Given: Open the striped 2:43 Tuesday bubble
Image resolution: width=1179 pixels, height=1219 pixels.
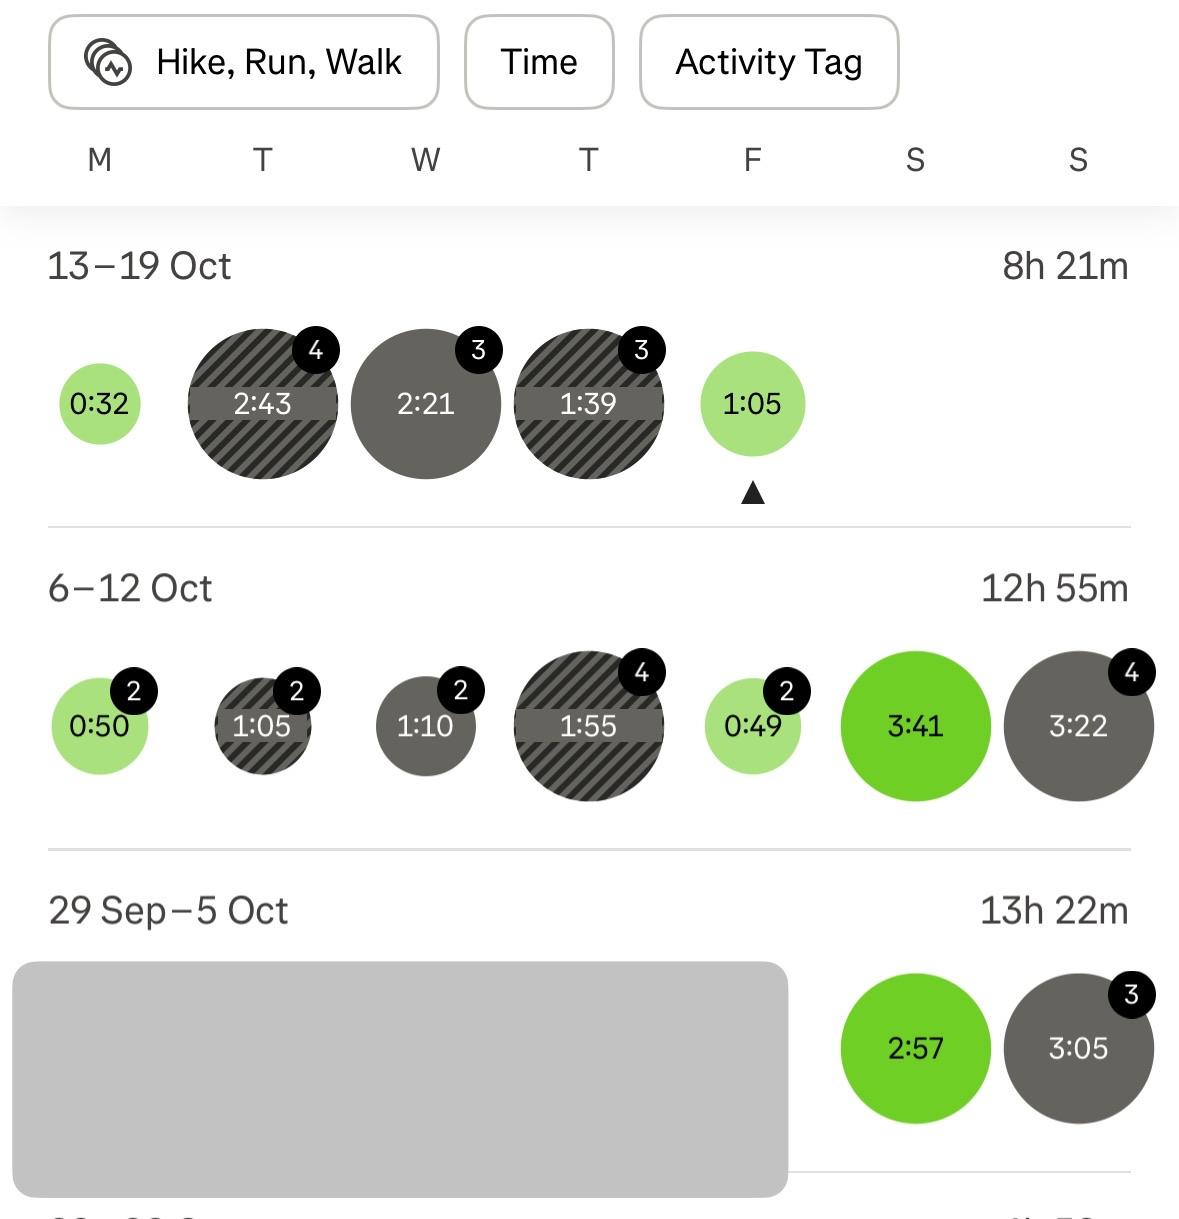Looking at the screenshot, I should (262, 404).
